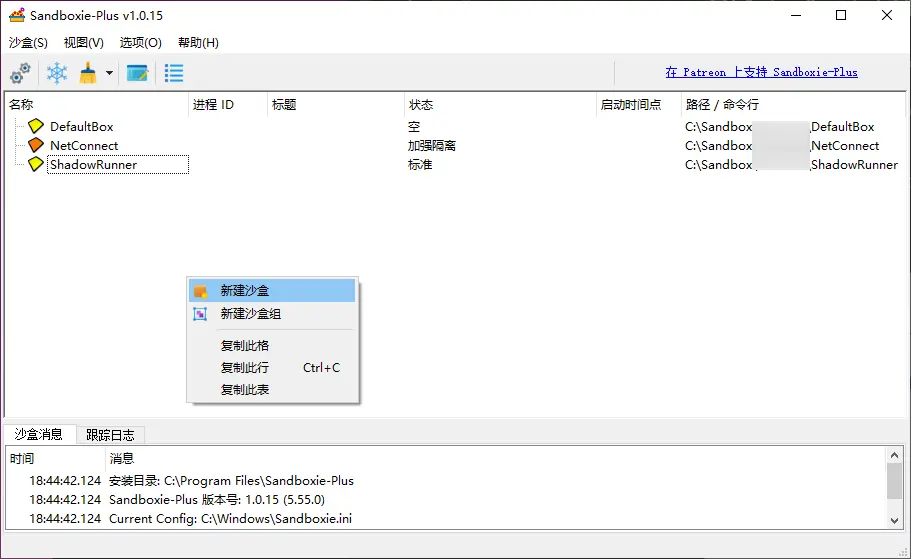The height and width of the screenshot is (559, 911).
Task: Open the Patreon support link
Action: click(761, 72)
